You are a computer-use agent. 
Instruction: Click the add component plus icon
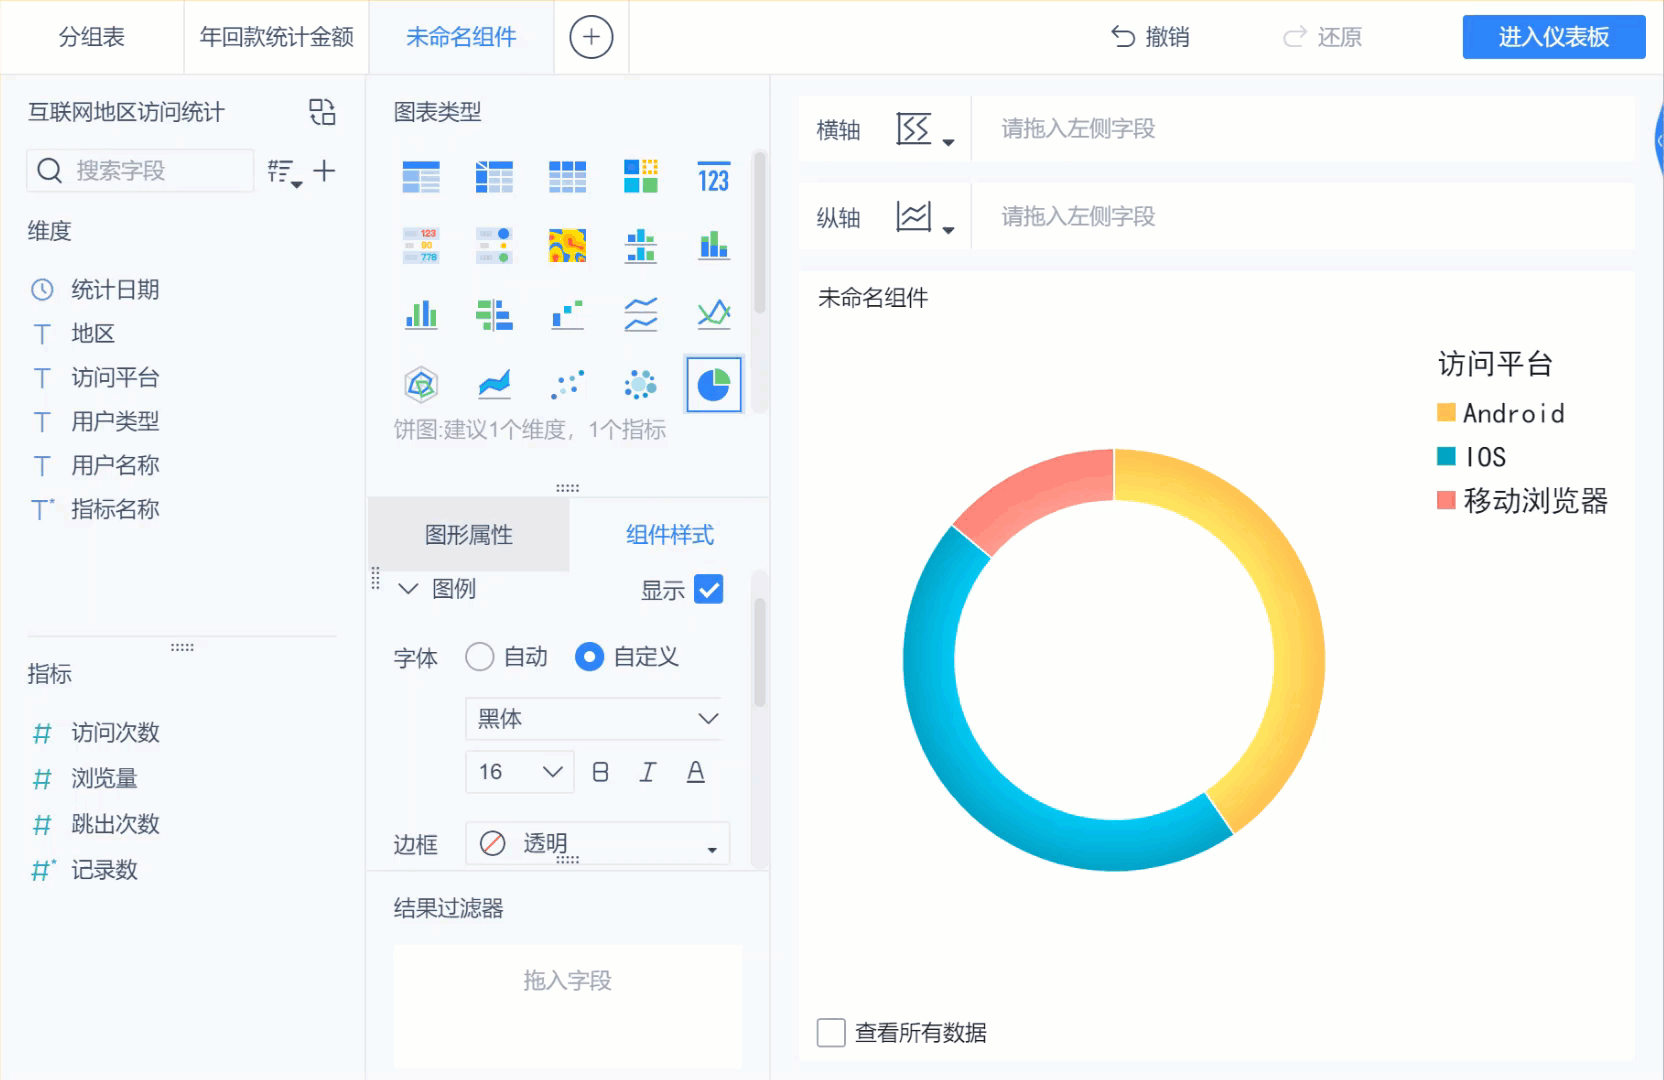[x=591, y=37]
